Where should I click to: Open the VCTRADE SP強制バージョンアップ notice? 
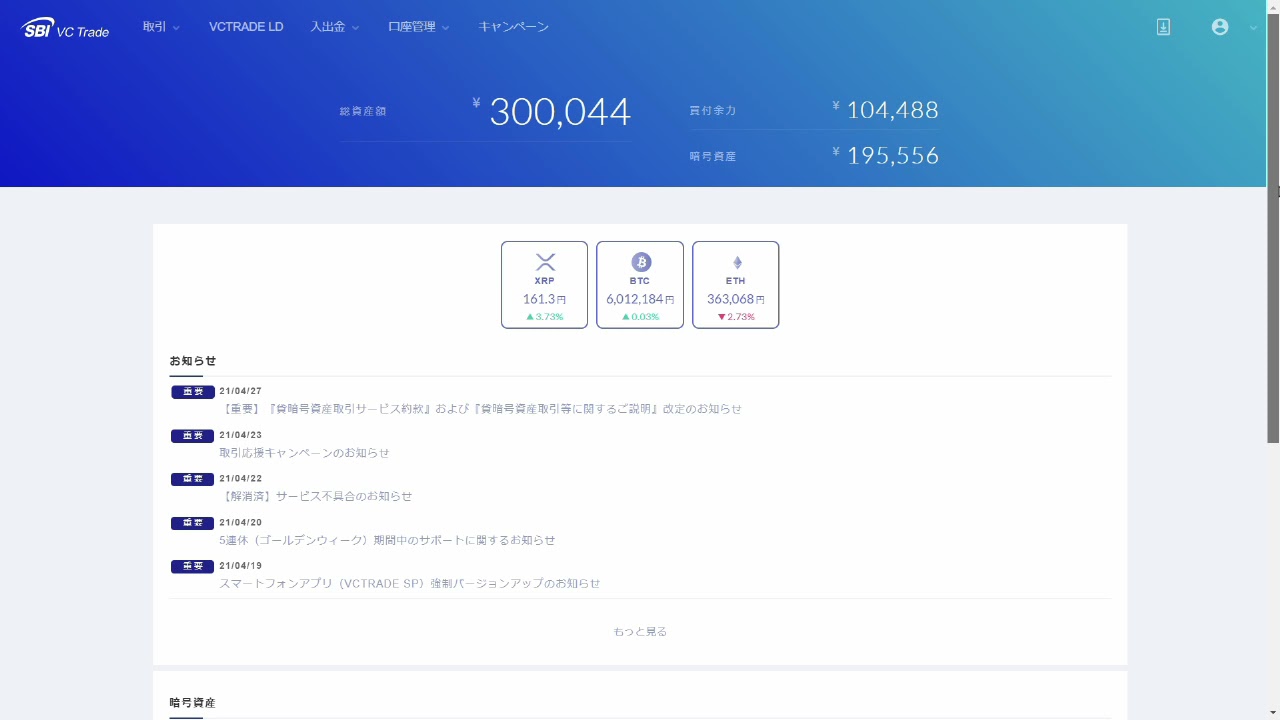point(410,583)
